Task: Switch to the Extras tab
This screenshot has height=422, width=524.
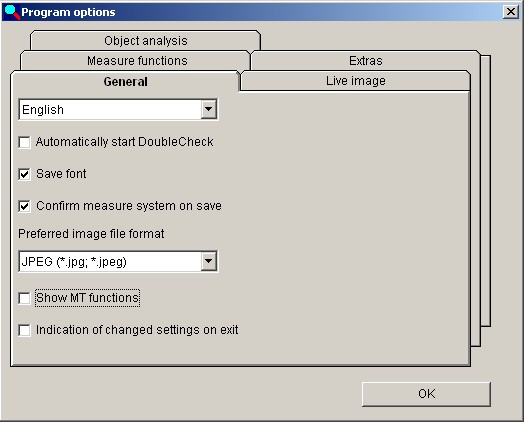Action: (366, 61)
